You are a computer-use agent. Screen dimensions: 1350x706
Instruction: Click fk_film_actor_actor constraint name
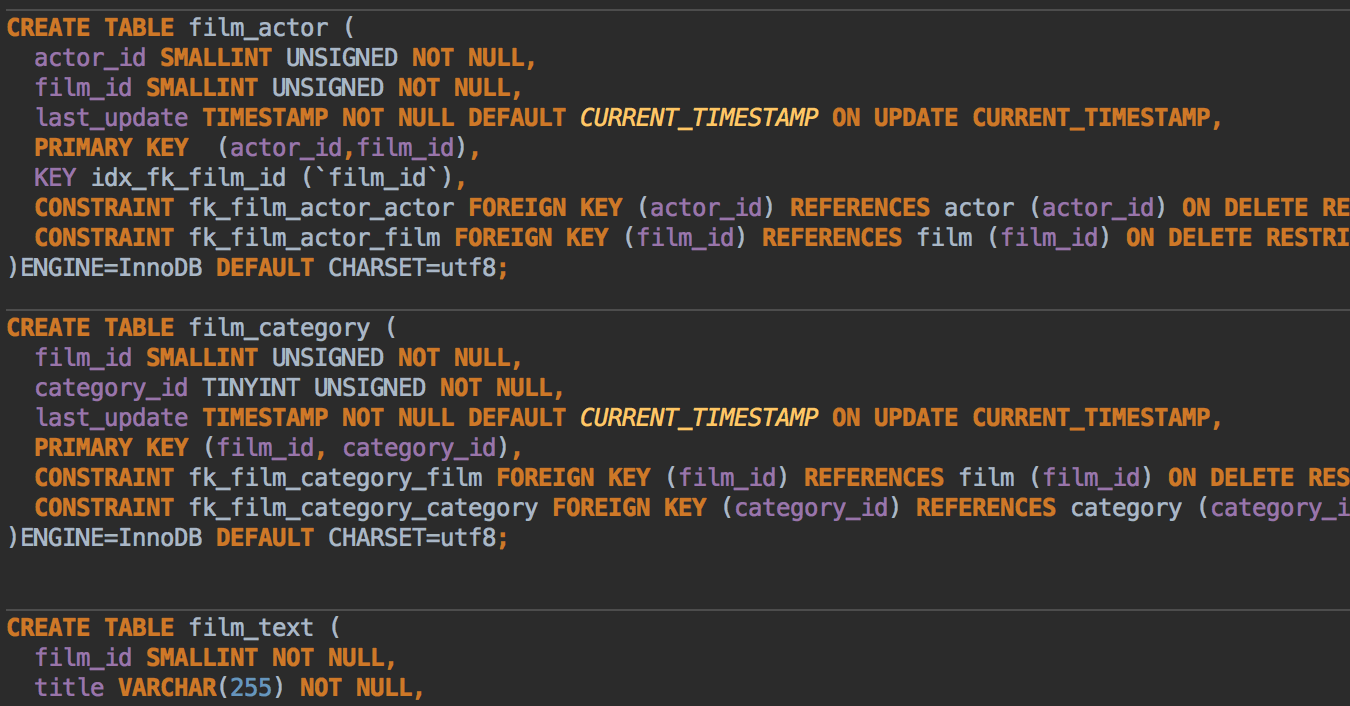(321, 208)
